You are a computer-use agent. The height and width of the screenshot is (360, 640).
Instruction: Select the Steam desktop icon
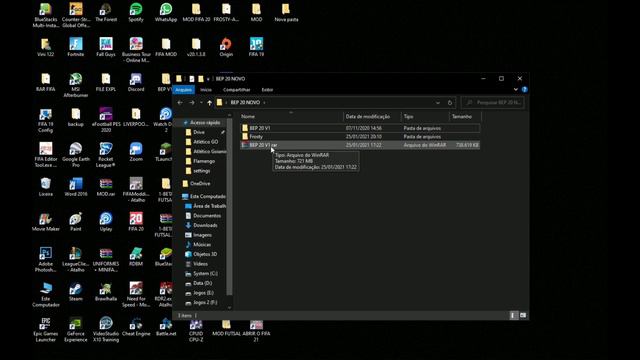76,291
